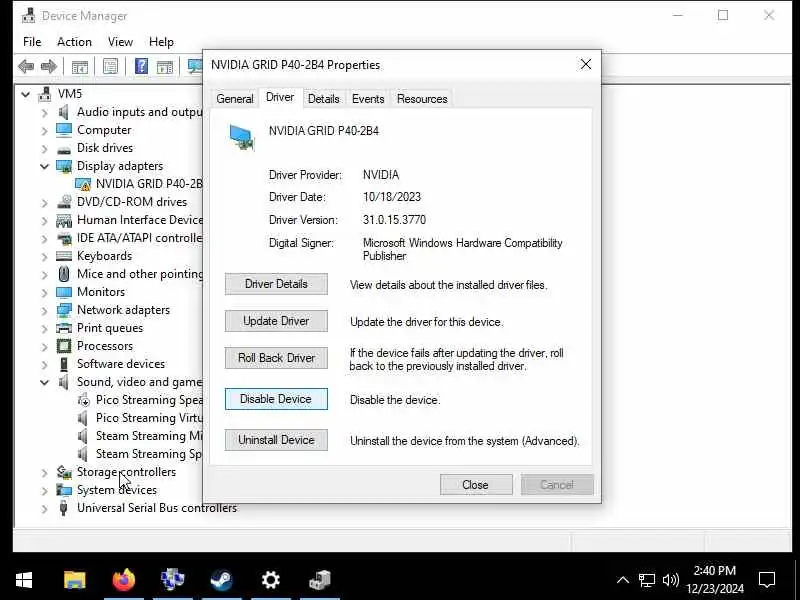This screenshot has height=600, width=800.
Task: Click the Network adapters category icon
Action: click(64, 310)
